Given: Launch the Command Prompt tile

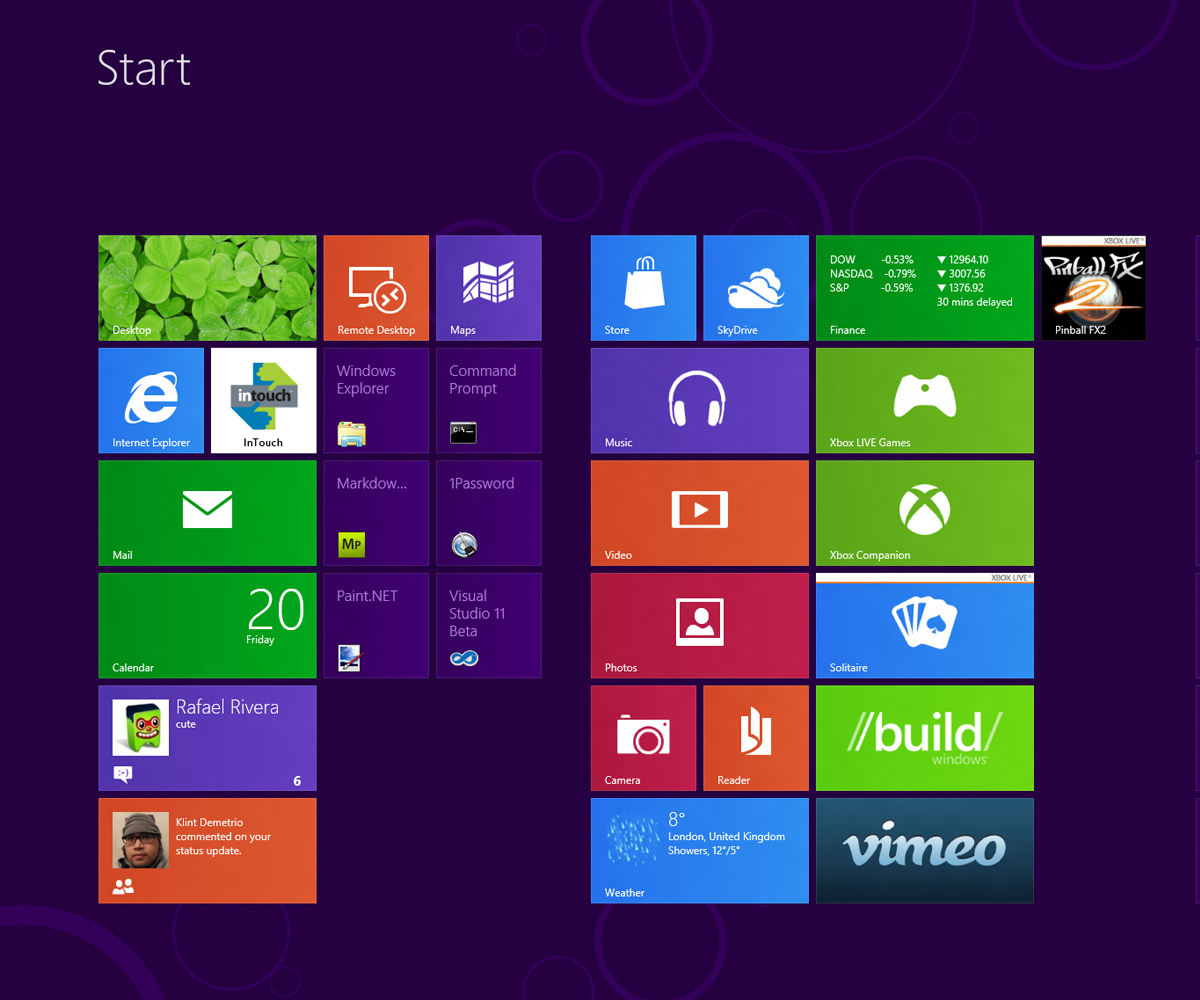Looking at the screenshot, I should coord(488,400).
